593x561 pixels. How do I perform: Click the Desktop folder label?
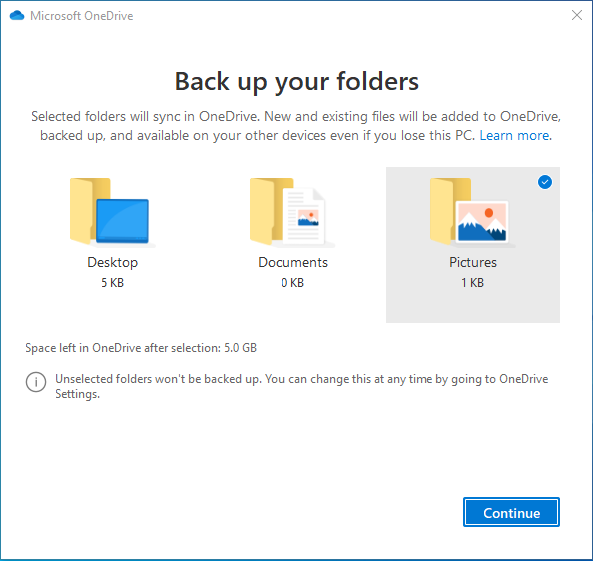112,263
